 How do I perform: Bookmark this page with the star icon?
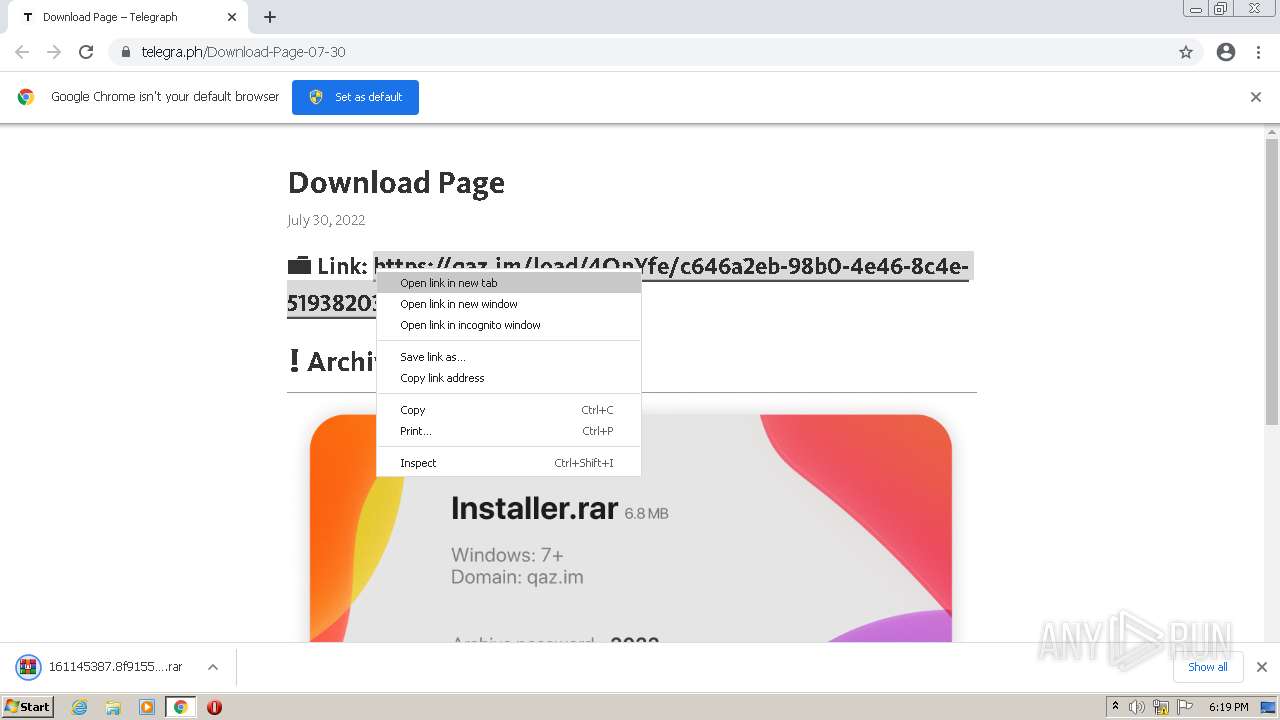coord(1186,52)
